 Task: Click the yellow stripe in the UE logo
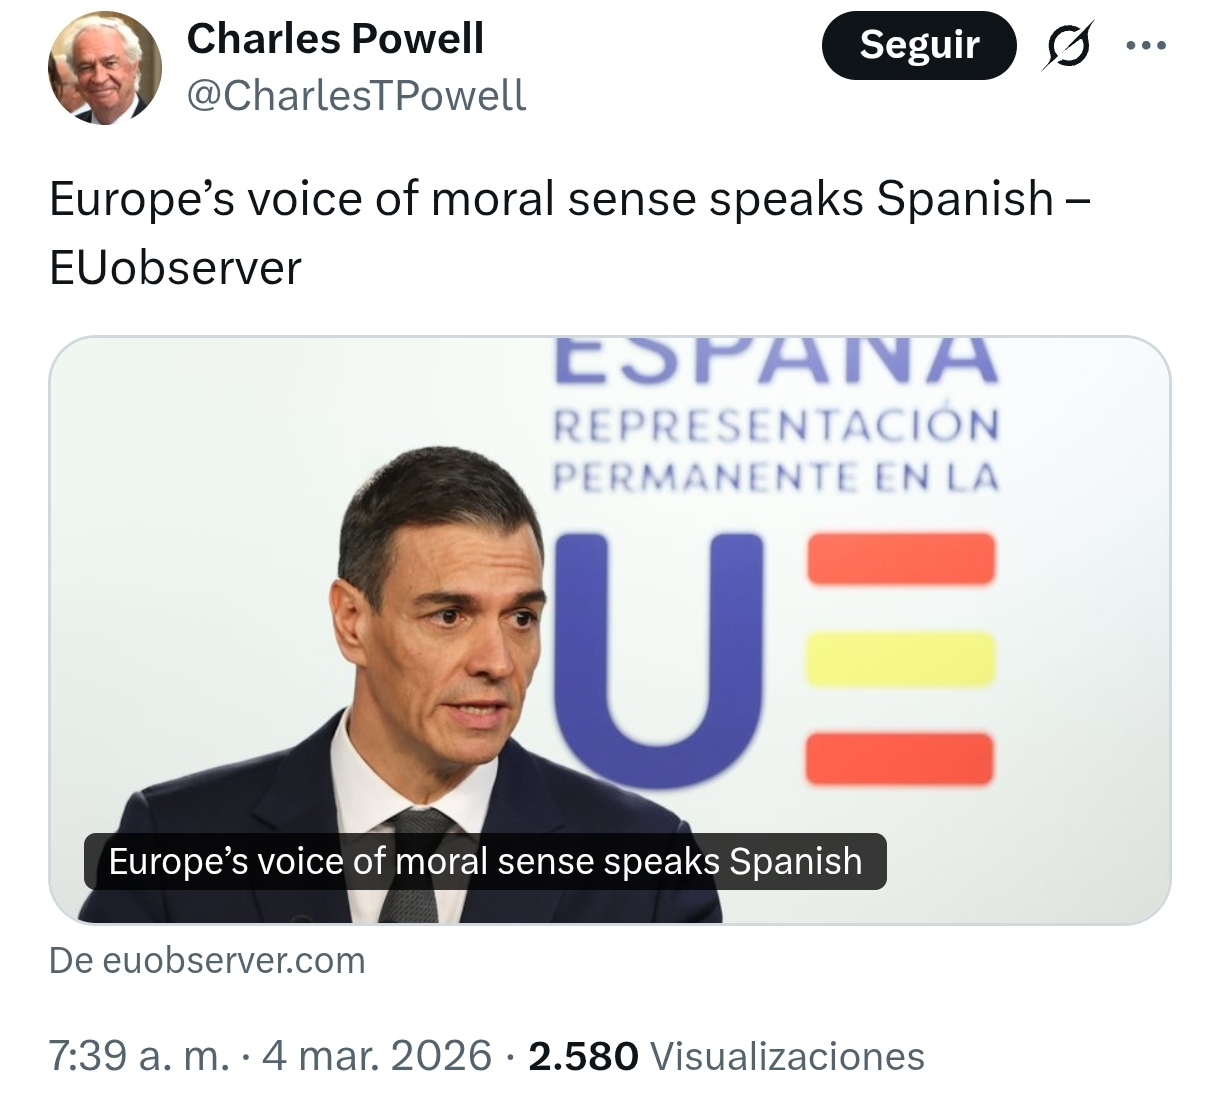click(x=900, y=659)
